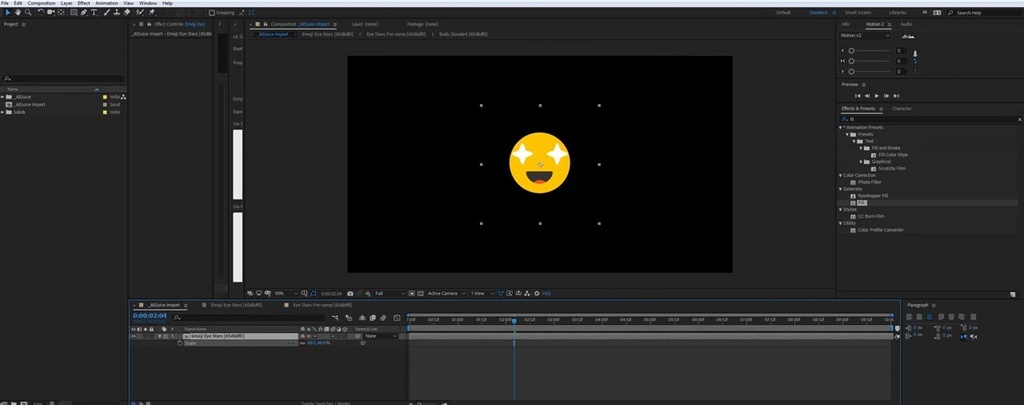1024x405 pixels.
Task: Open the Motion v2 dropdown
Action: pyautogui.click(x=865, y=36)
